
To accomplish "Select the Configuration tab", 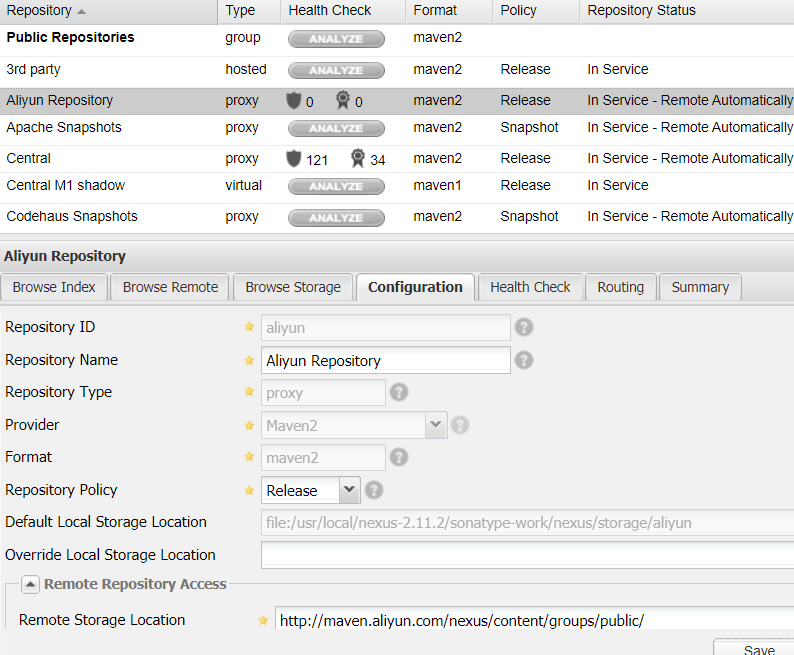I will (x=415, y=287).
